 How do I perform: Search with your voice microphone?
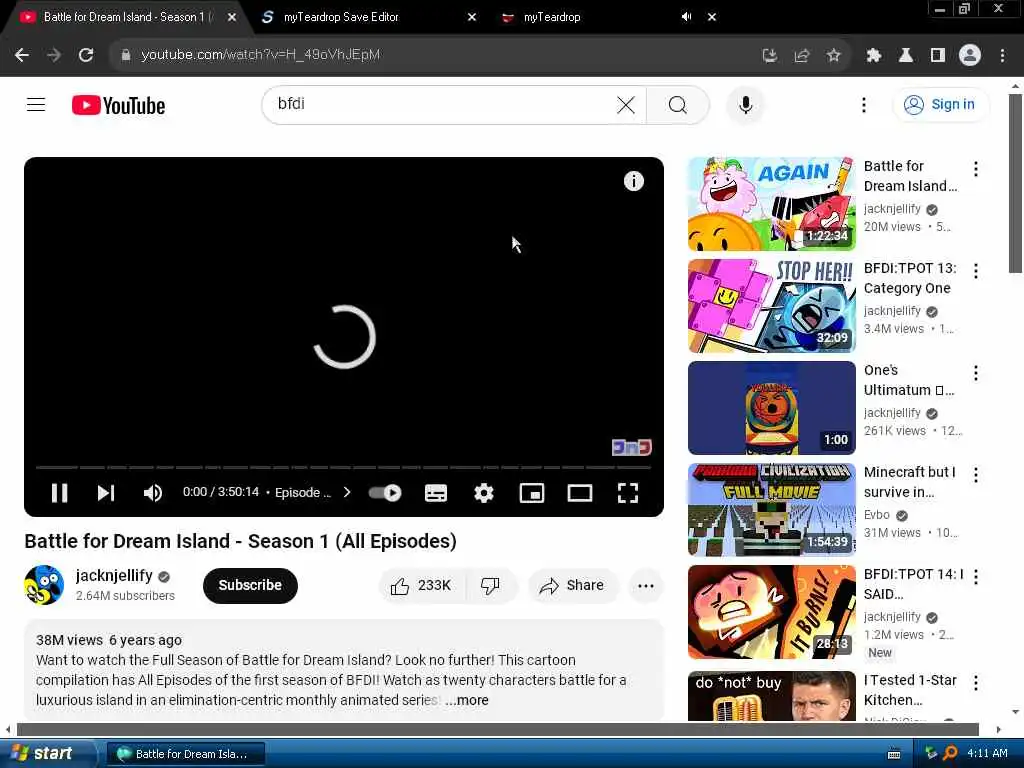pos(745,104)
